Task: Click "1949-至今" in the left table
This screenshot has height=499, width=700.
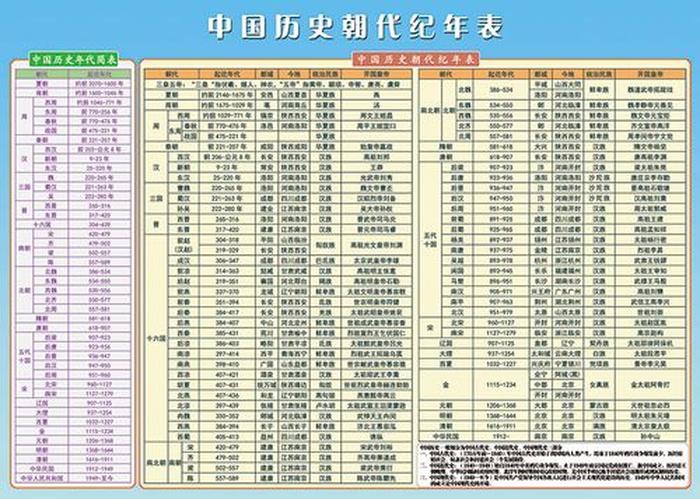Action: tap(100, 478)
